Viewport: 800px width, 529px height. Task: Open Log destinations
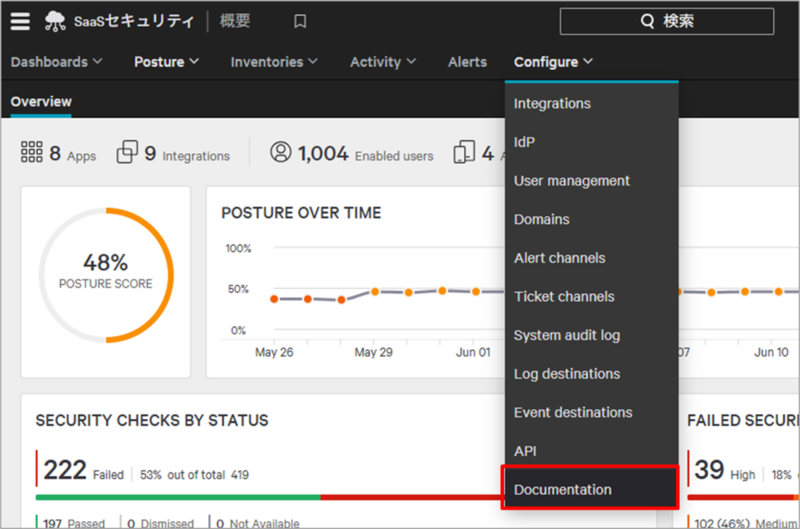point(592,374)
